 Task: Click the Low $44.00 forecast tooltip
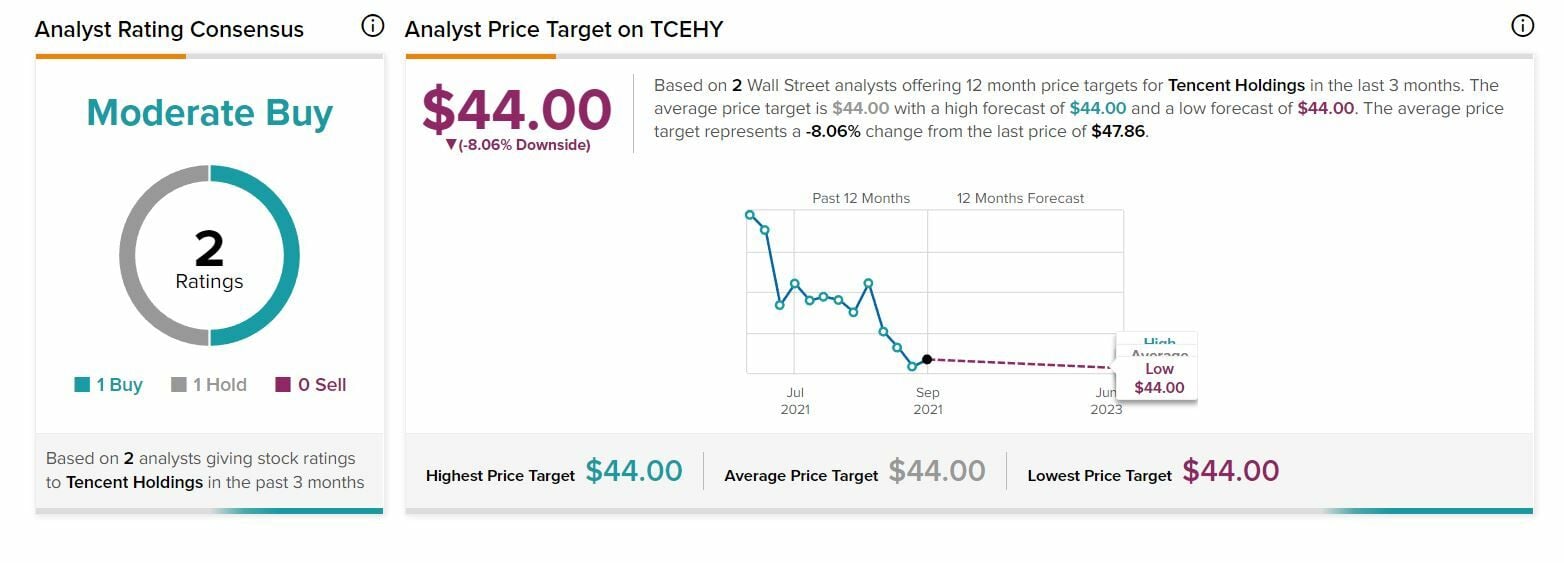pos(1159,378)
